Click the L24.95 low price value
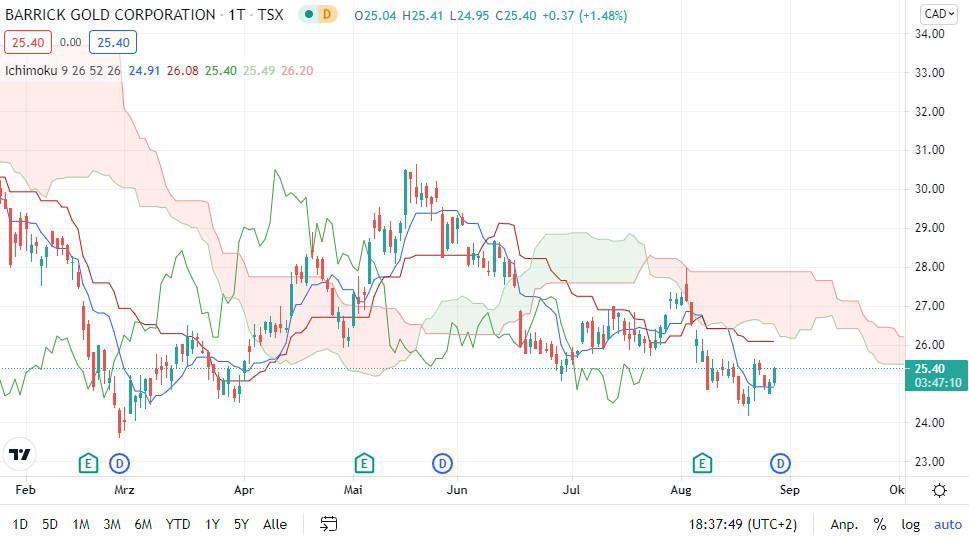 470,15
